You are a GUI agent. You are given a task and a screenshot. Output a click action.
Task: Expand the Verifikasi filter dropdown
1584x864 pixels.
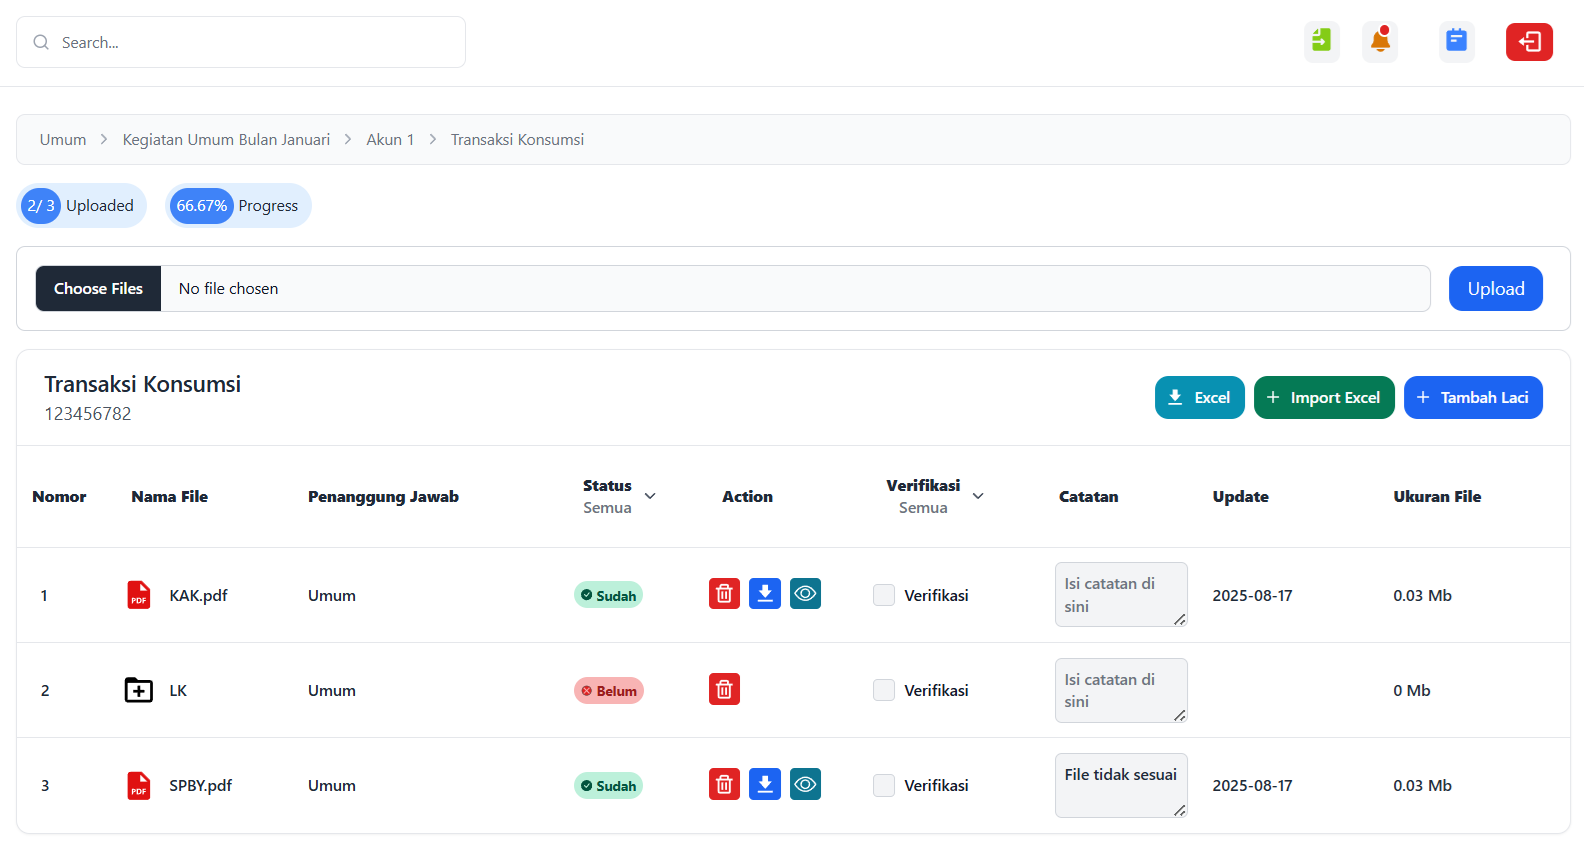pos(978,496)
